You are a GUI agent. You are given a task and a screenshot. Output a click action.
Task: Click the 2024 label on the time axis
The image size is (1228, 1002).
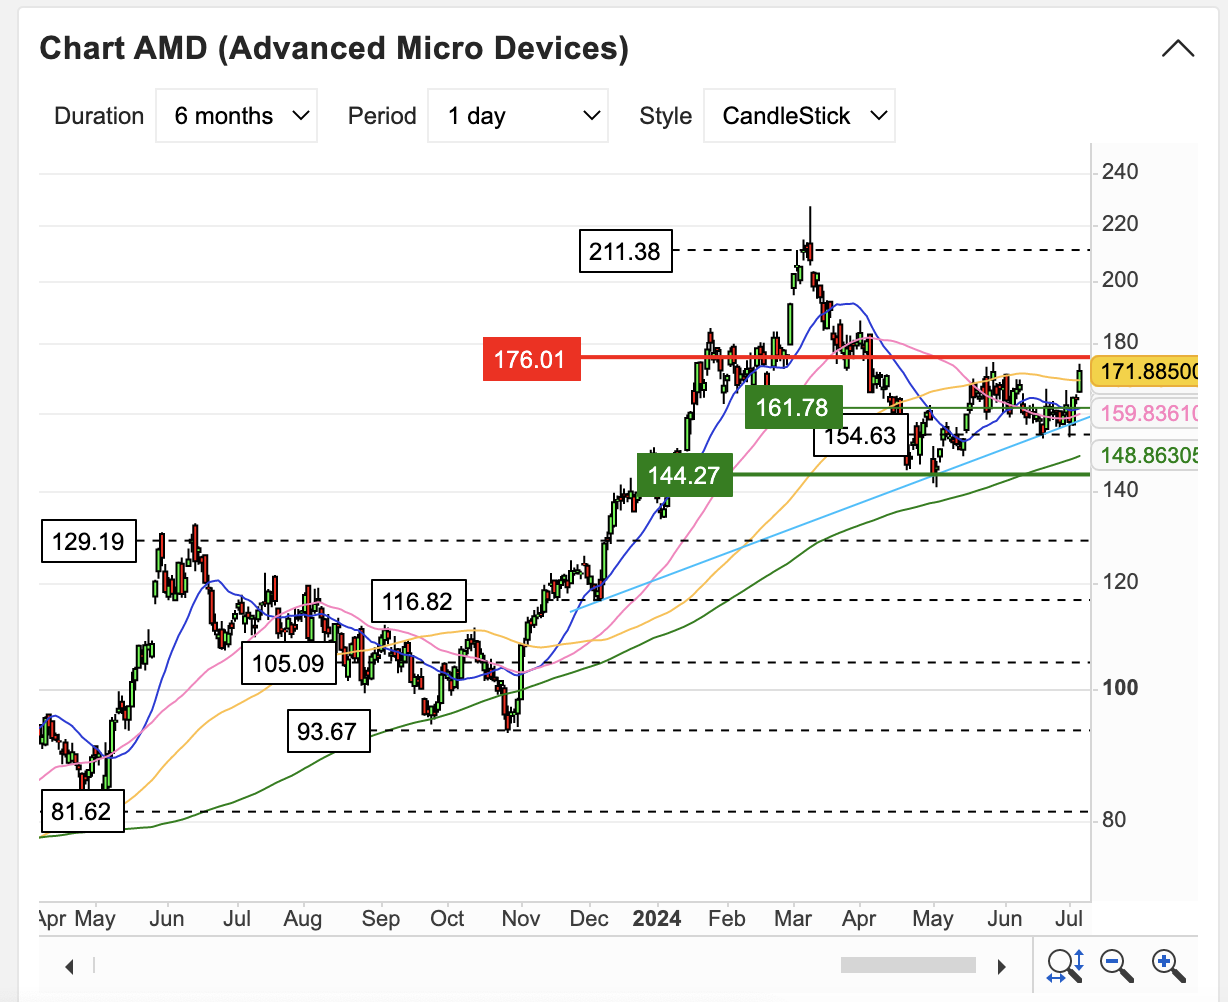coord(656,918)
